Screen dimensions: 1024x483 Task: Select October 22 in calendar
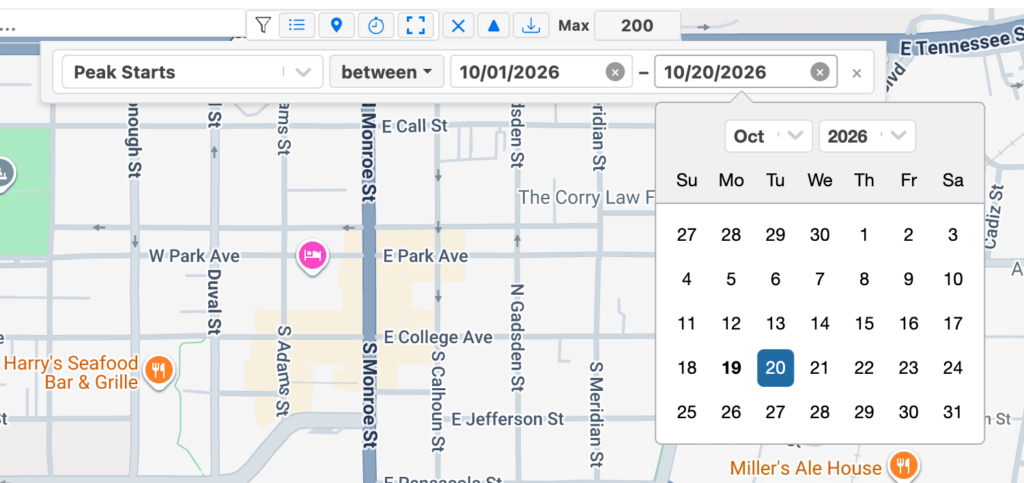[864, 368]
